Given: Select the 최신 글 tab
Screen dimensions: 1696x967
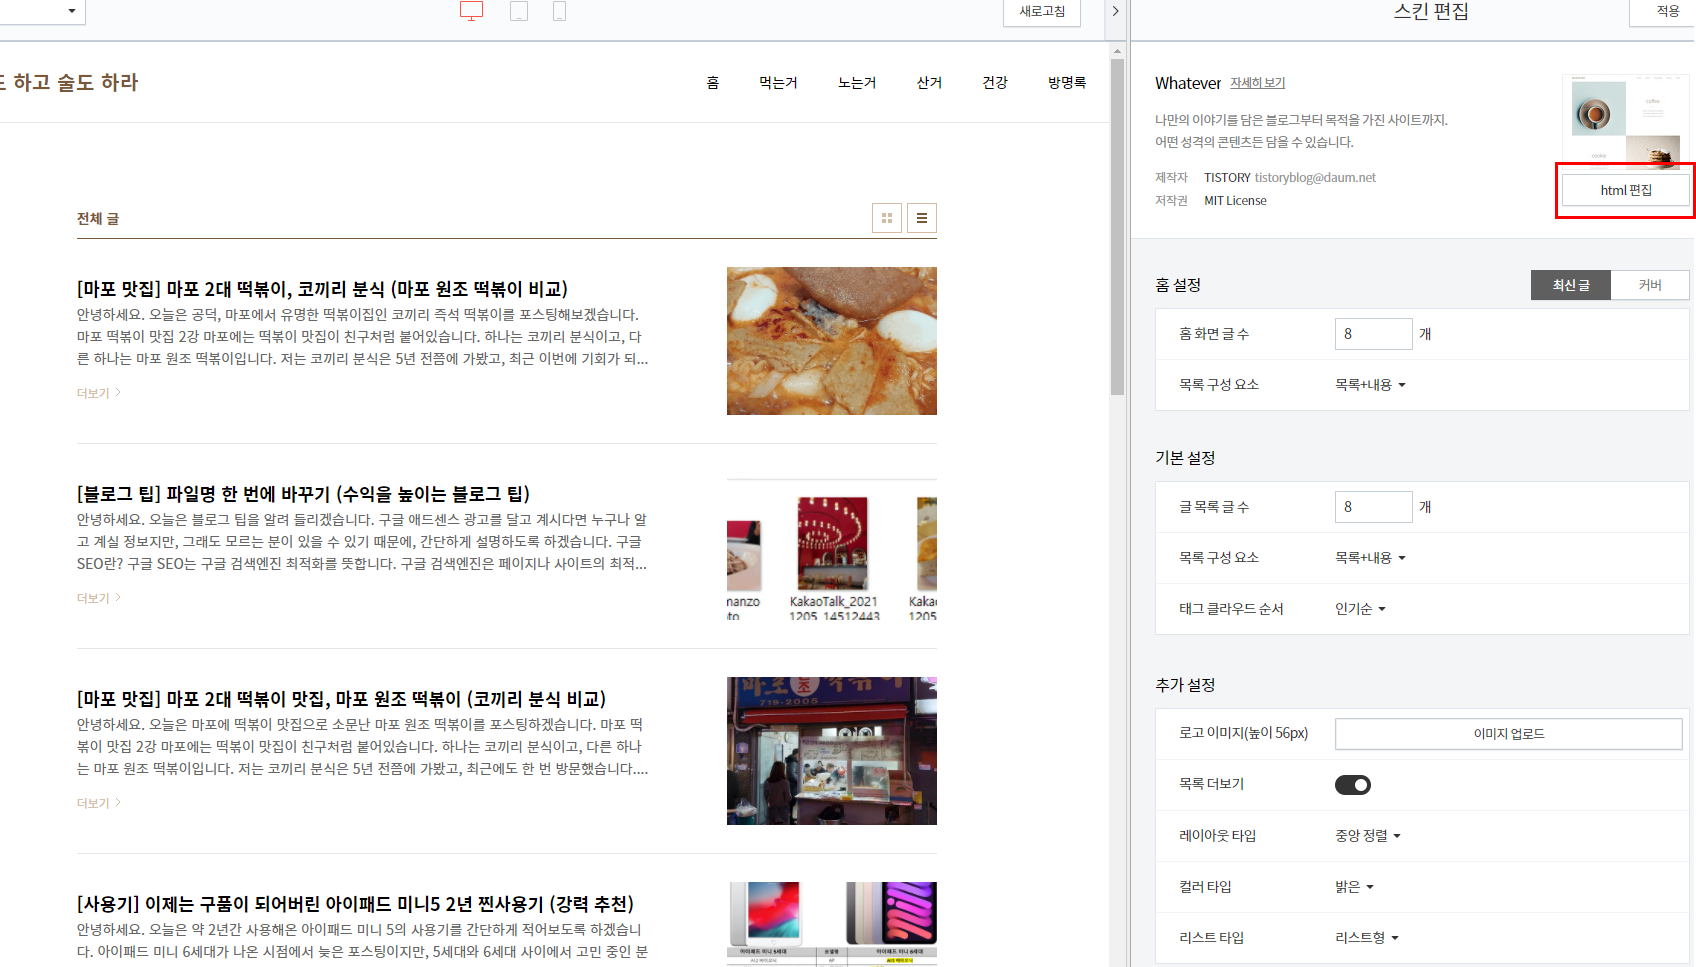Looking at the screenshot, I should pos(1570,284).
